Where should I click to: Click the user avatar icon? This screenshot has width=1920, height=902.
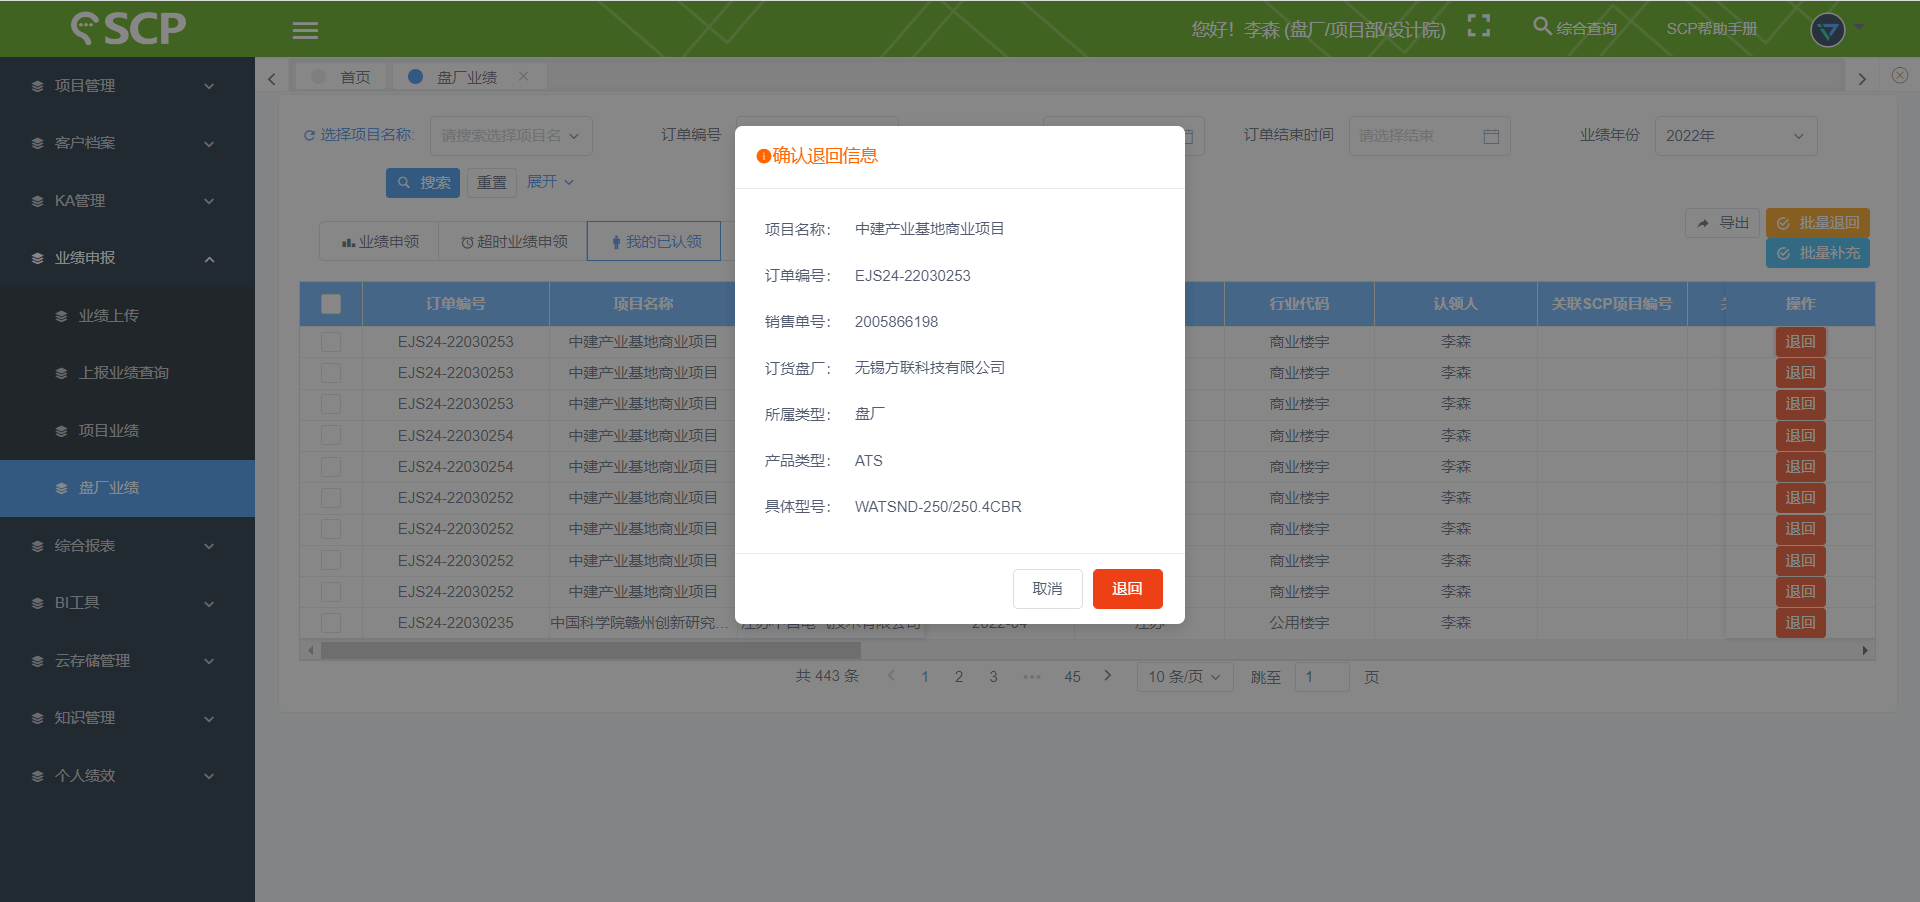click(x=1828, y=29)
